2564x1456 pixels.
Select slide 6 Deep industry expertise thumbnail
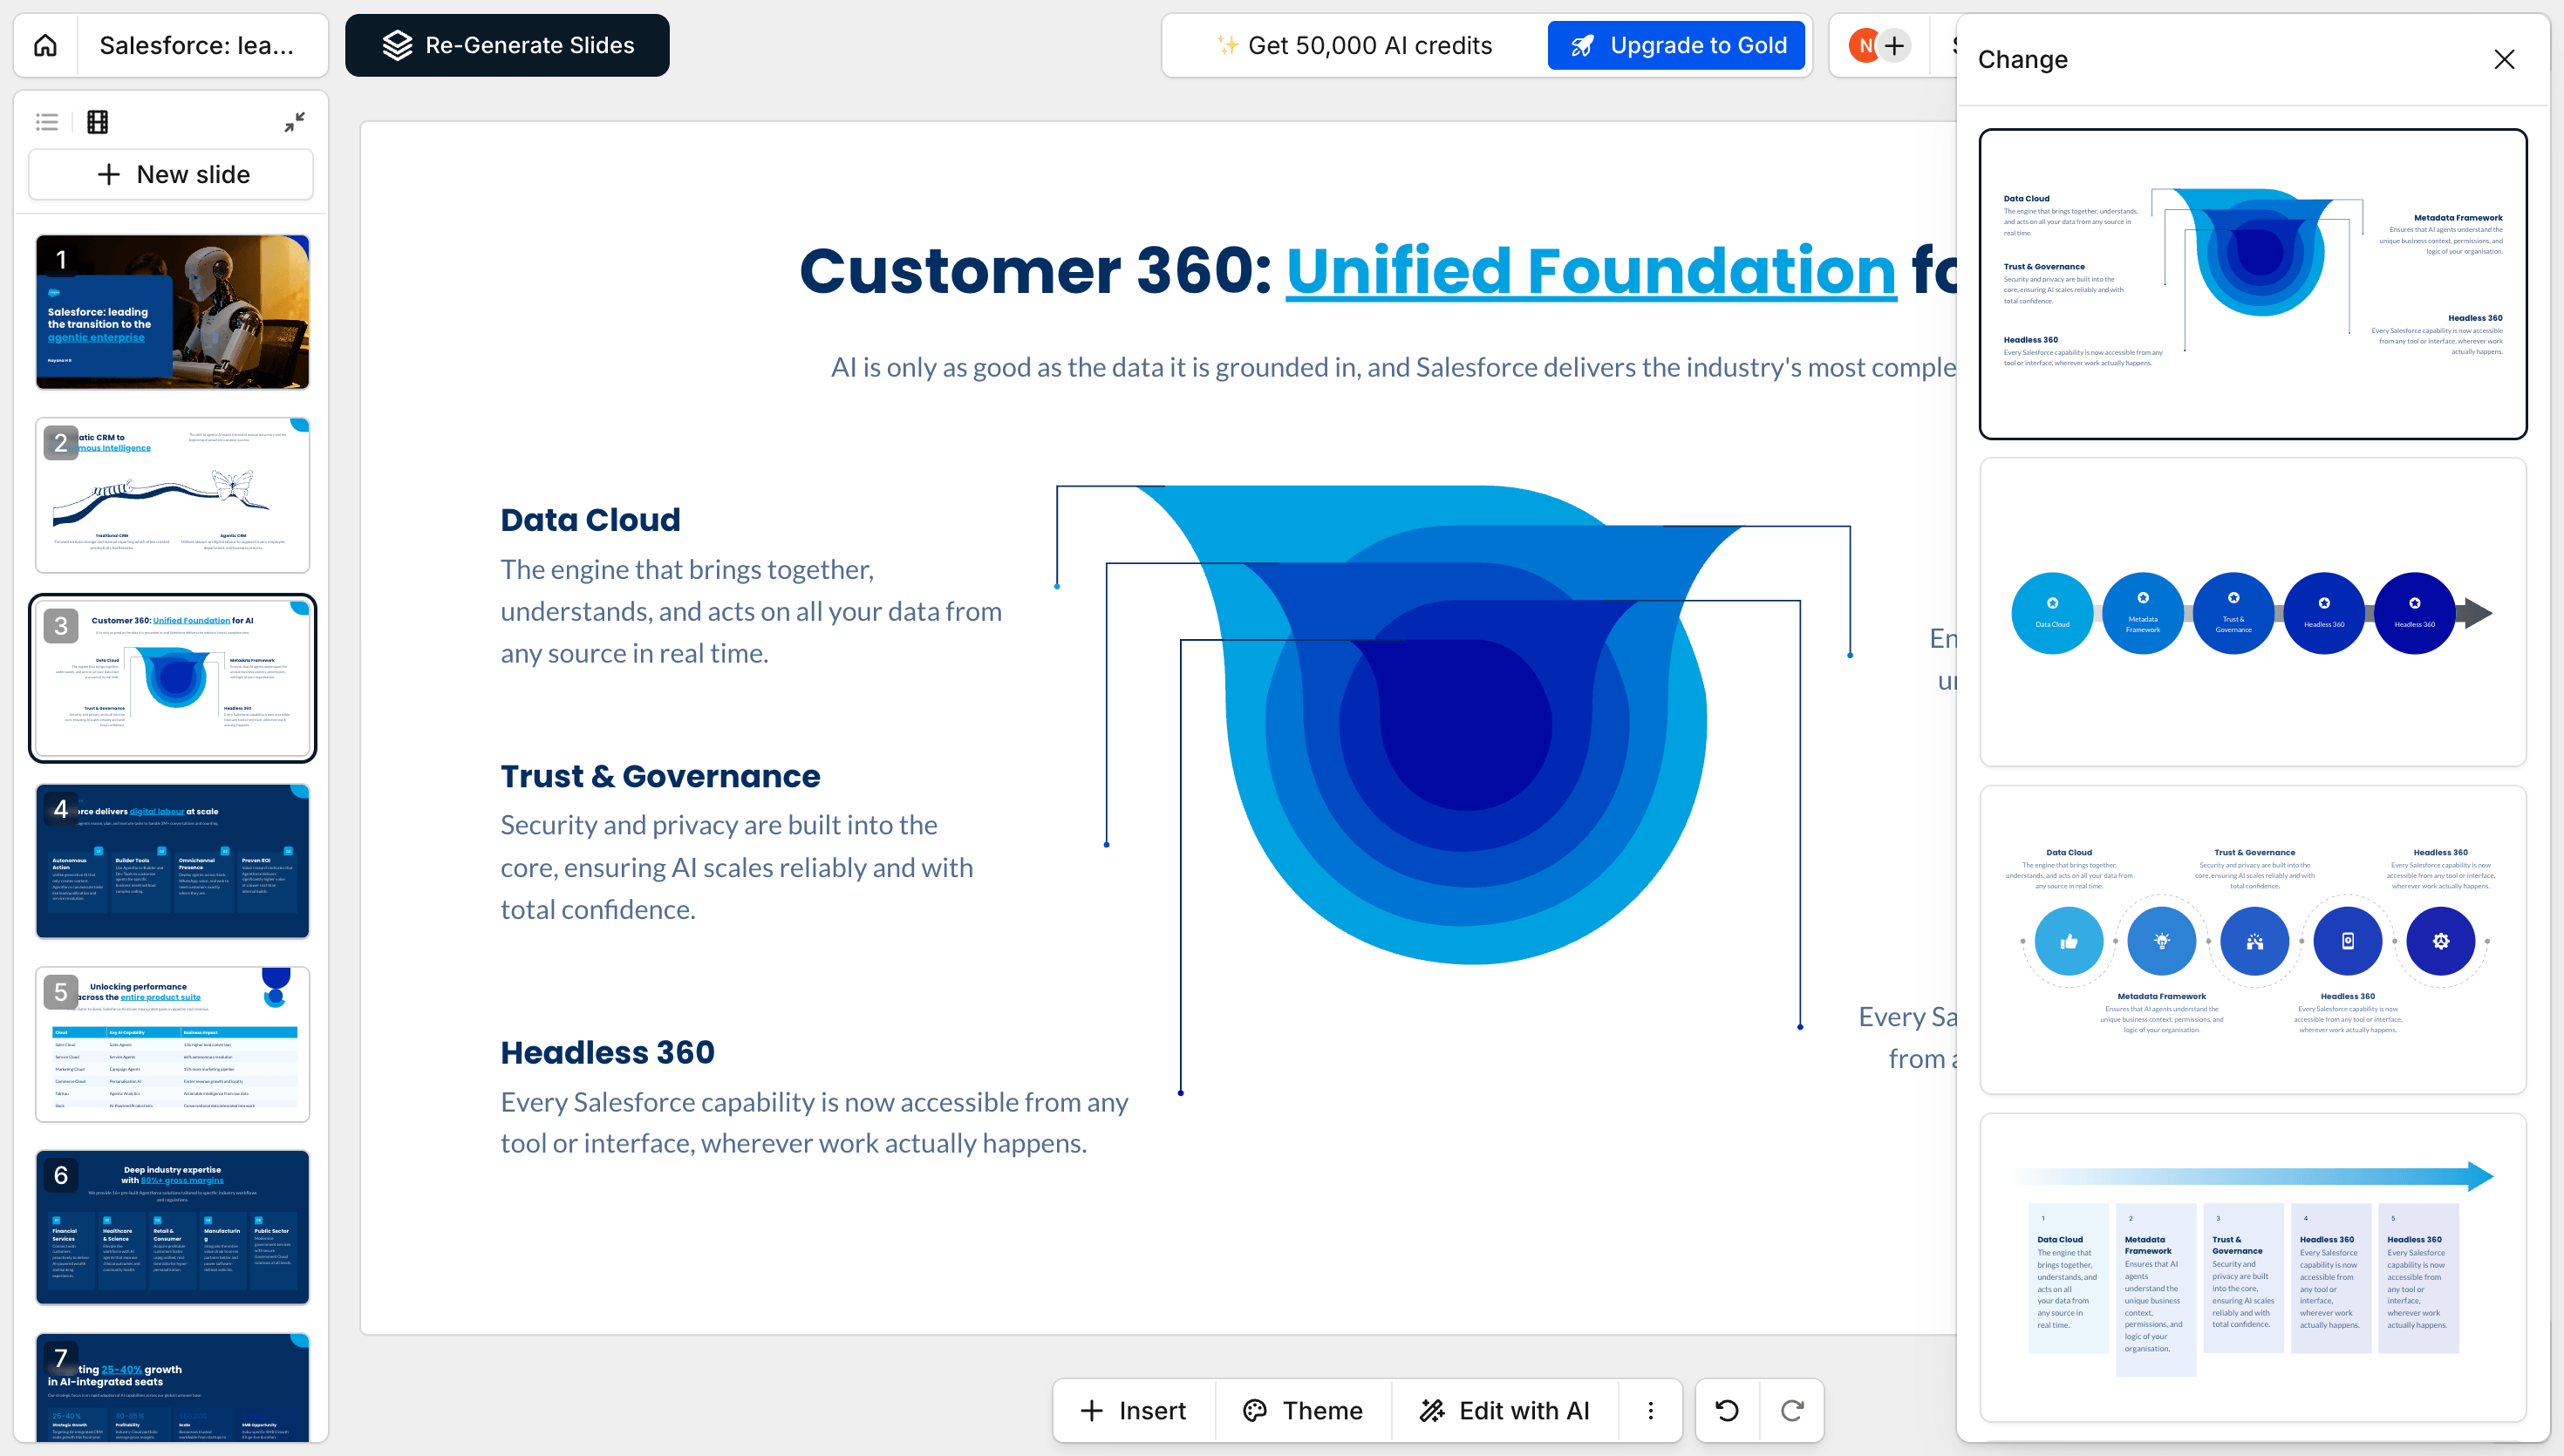click(173, 1227)
